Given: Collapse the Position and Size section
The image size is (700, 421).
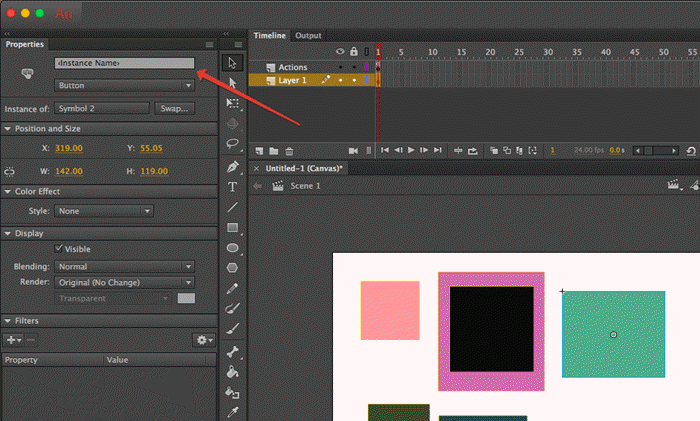Looking at the screenshot, I should (x=9, y=129).
